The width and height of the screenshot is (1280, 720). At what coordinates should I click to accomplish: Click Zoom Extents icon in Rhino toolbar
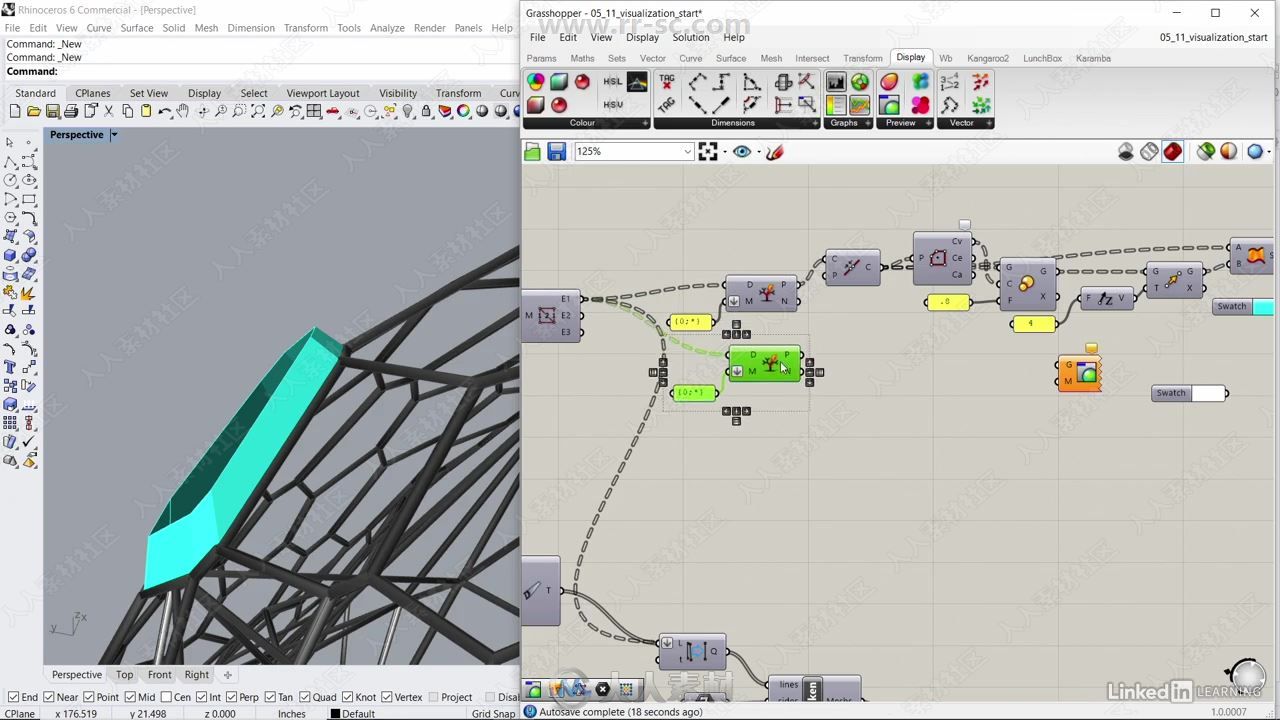click(258, 111)
